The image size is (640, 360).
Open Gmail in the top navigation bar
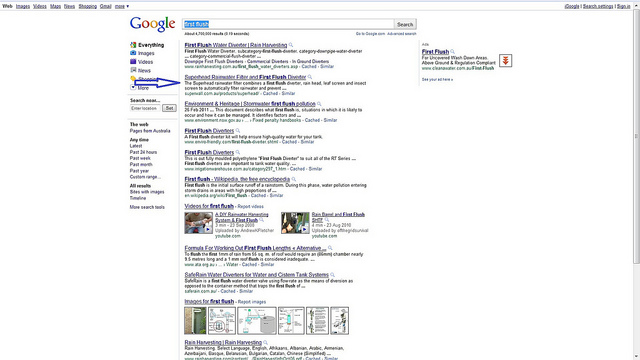click(x=105, y=6)
